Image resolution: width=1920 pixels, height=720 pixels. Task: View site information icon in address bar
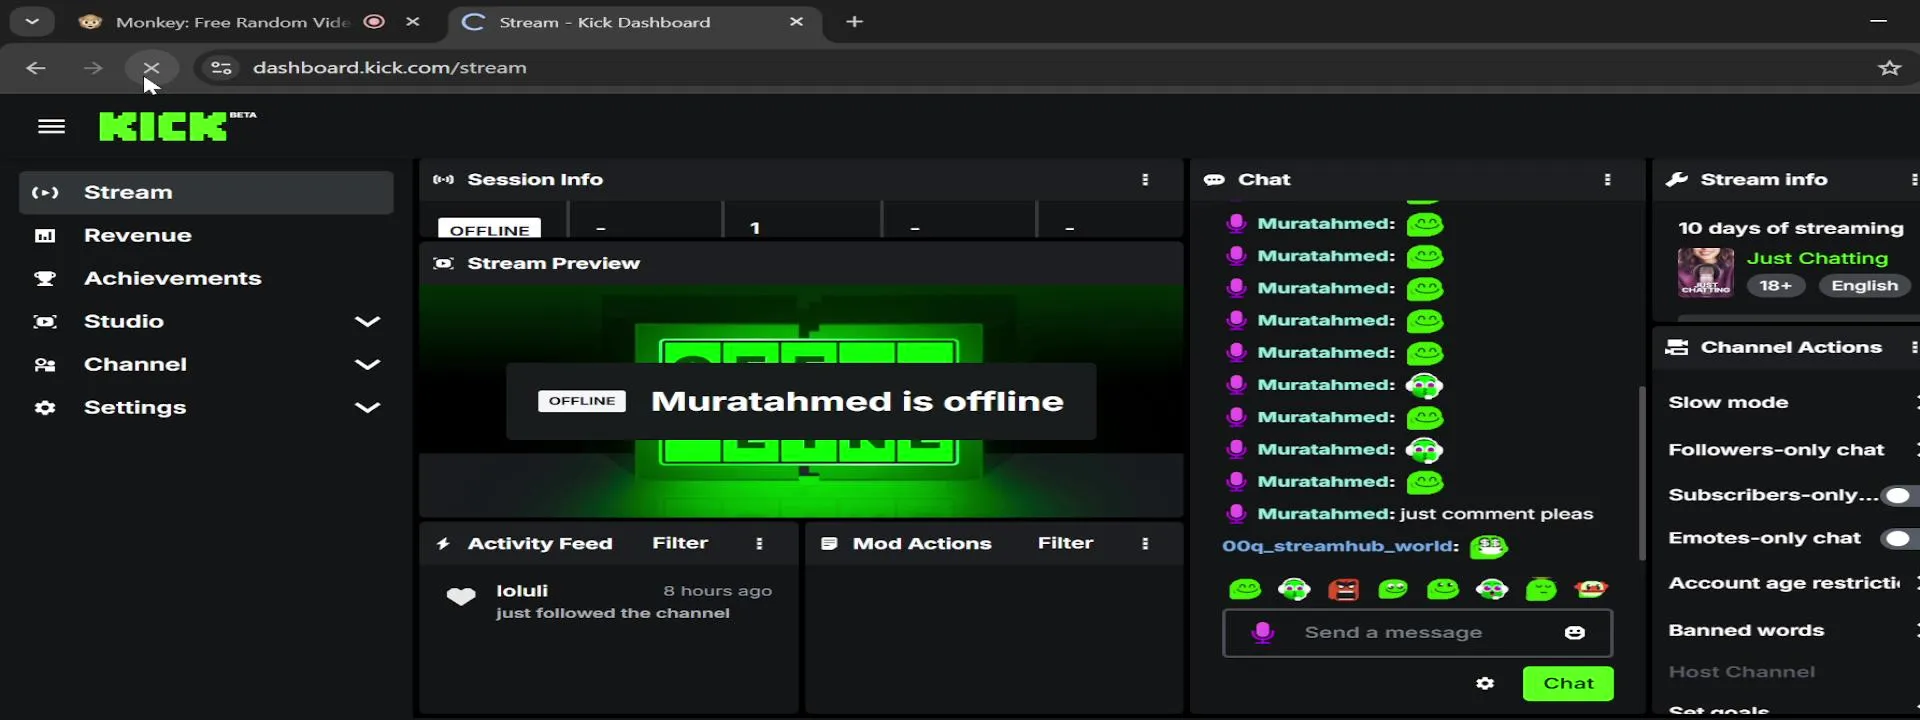point(221,68)
